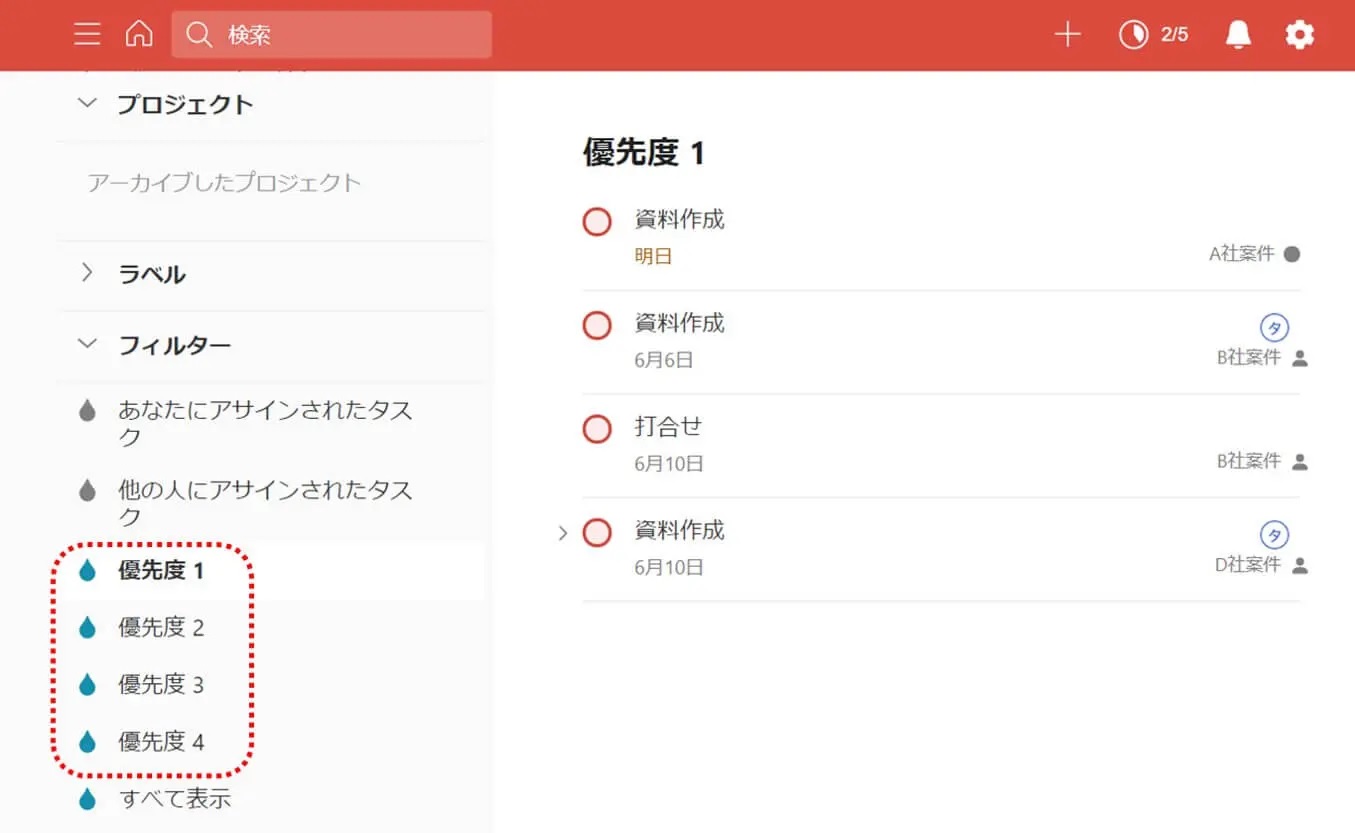The width and height of the screenshot is (1355, 833).
Task: Click the 6月6日 due date
Action: click(x=664, y=360)
